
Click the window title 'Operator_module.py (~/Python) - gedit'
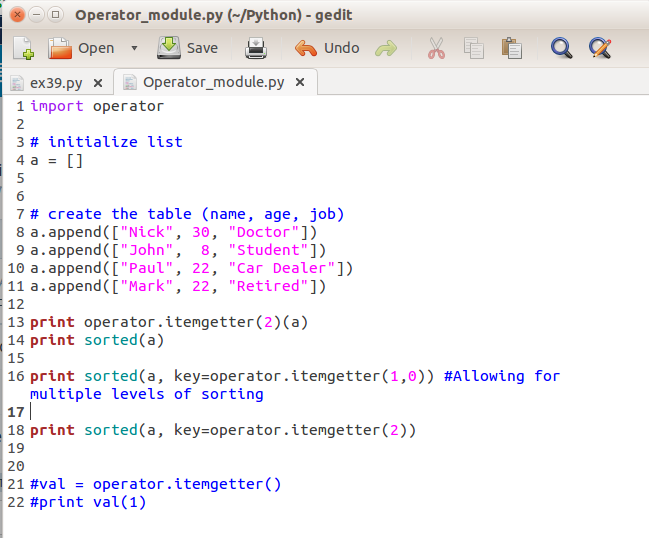tap(214, 15)
